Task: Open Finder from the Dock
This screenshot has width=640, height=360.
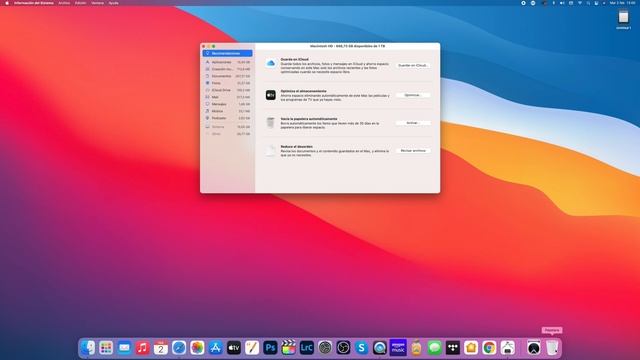Action: pyautogui.click(x=88, y=348)
